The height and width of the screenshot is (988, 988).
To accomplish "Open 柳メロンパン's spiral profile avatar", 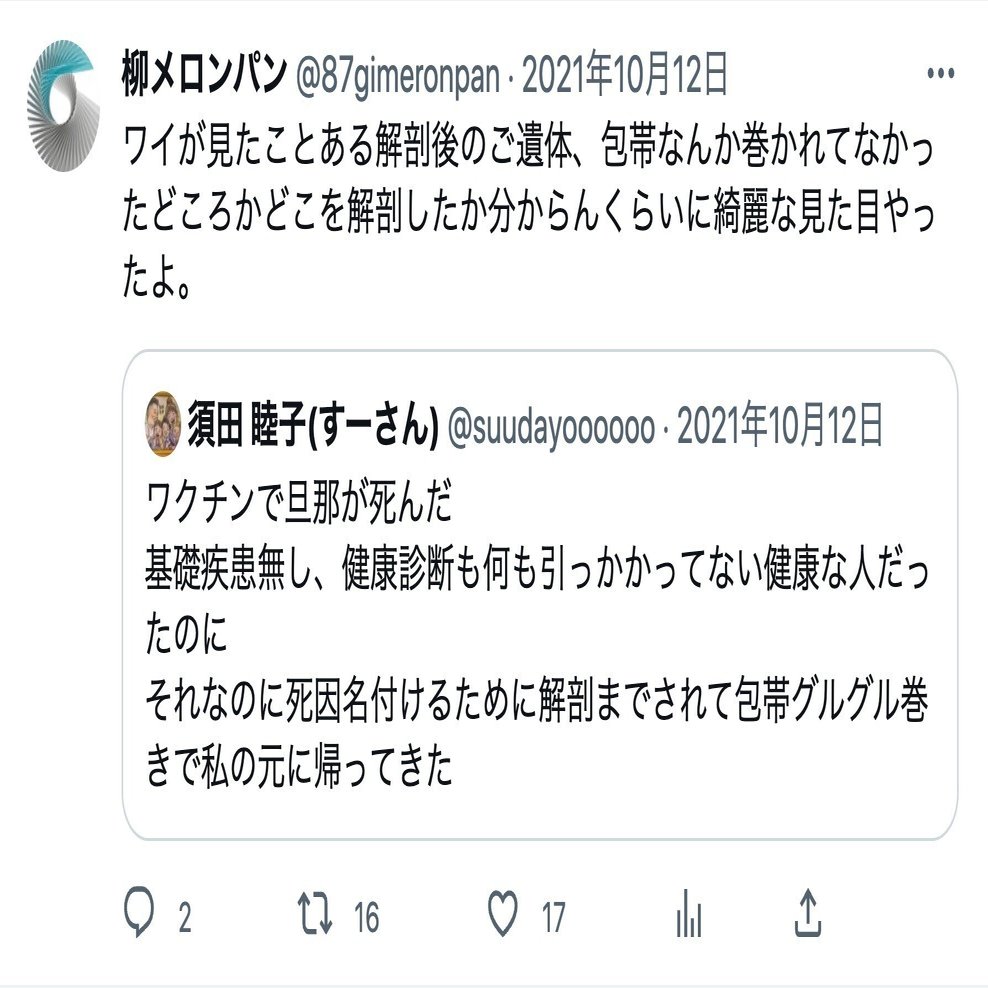I will pos(63,105).
